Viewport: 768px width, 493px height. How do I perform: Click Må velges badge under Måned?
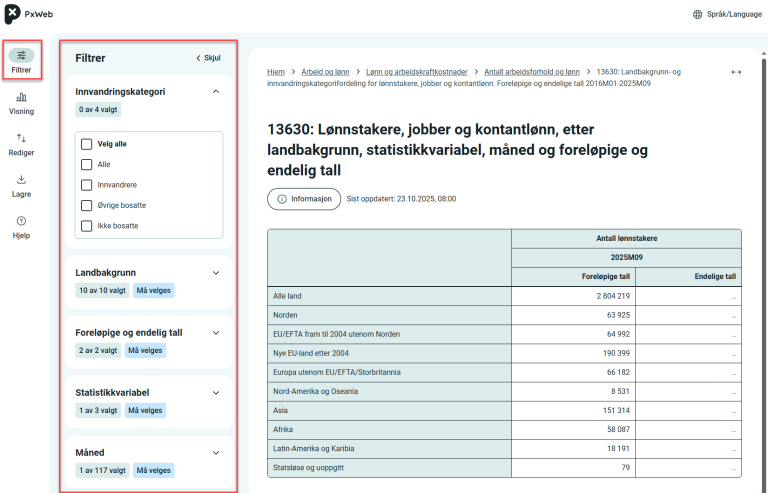(x=153, y=470)
